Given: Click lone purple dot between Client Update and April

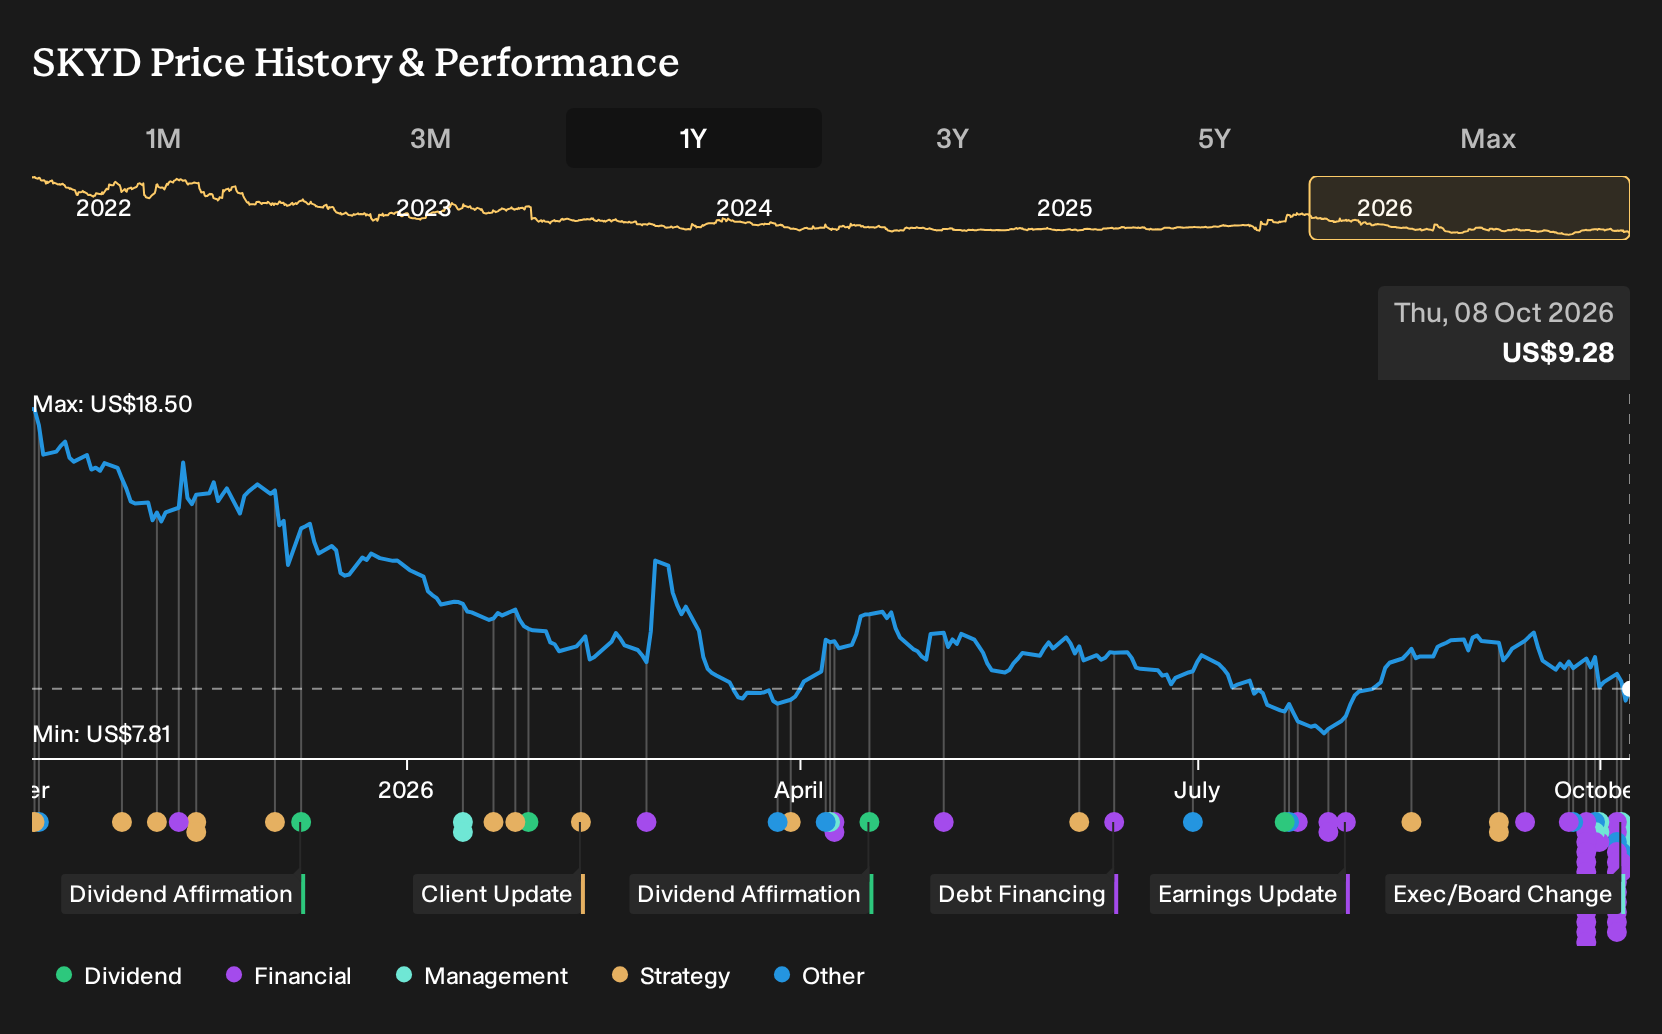Looking at the screenshot, I should [x=646, y=822].
